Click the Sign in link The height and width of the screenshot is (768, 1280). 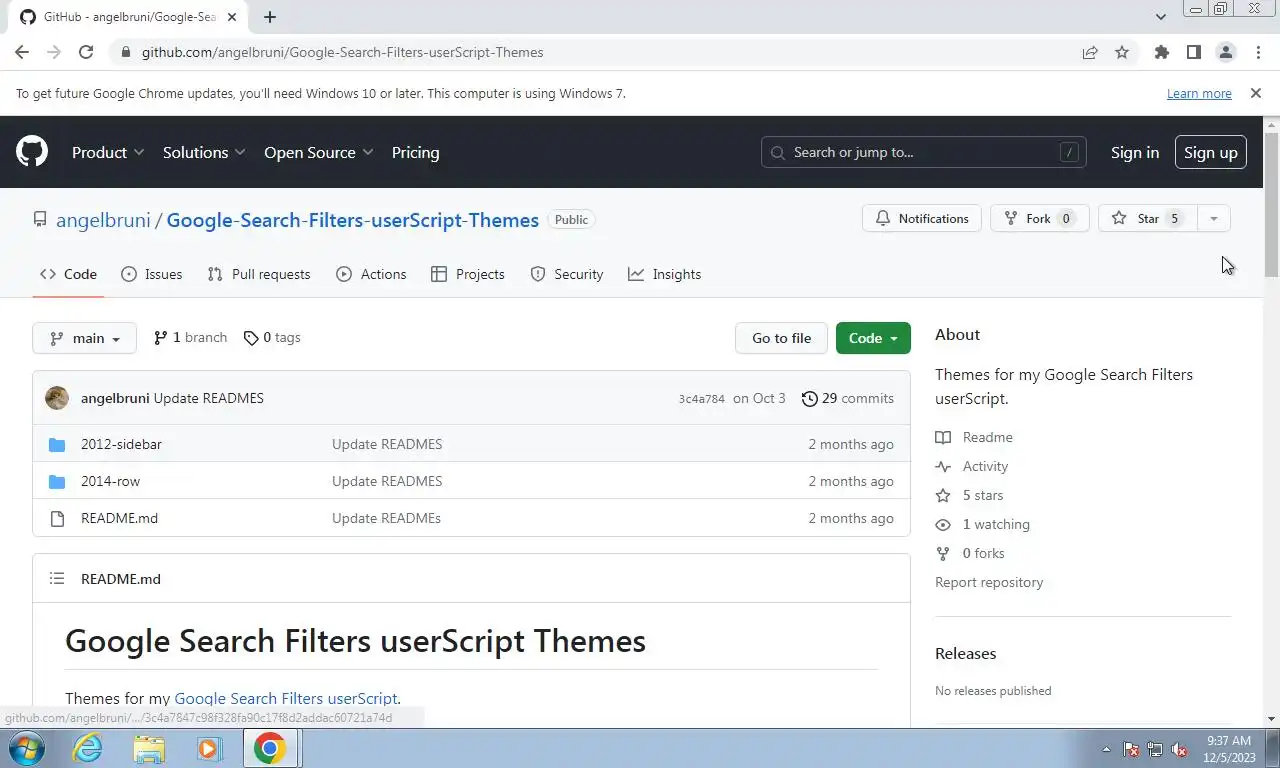[1135, 152]
